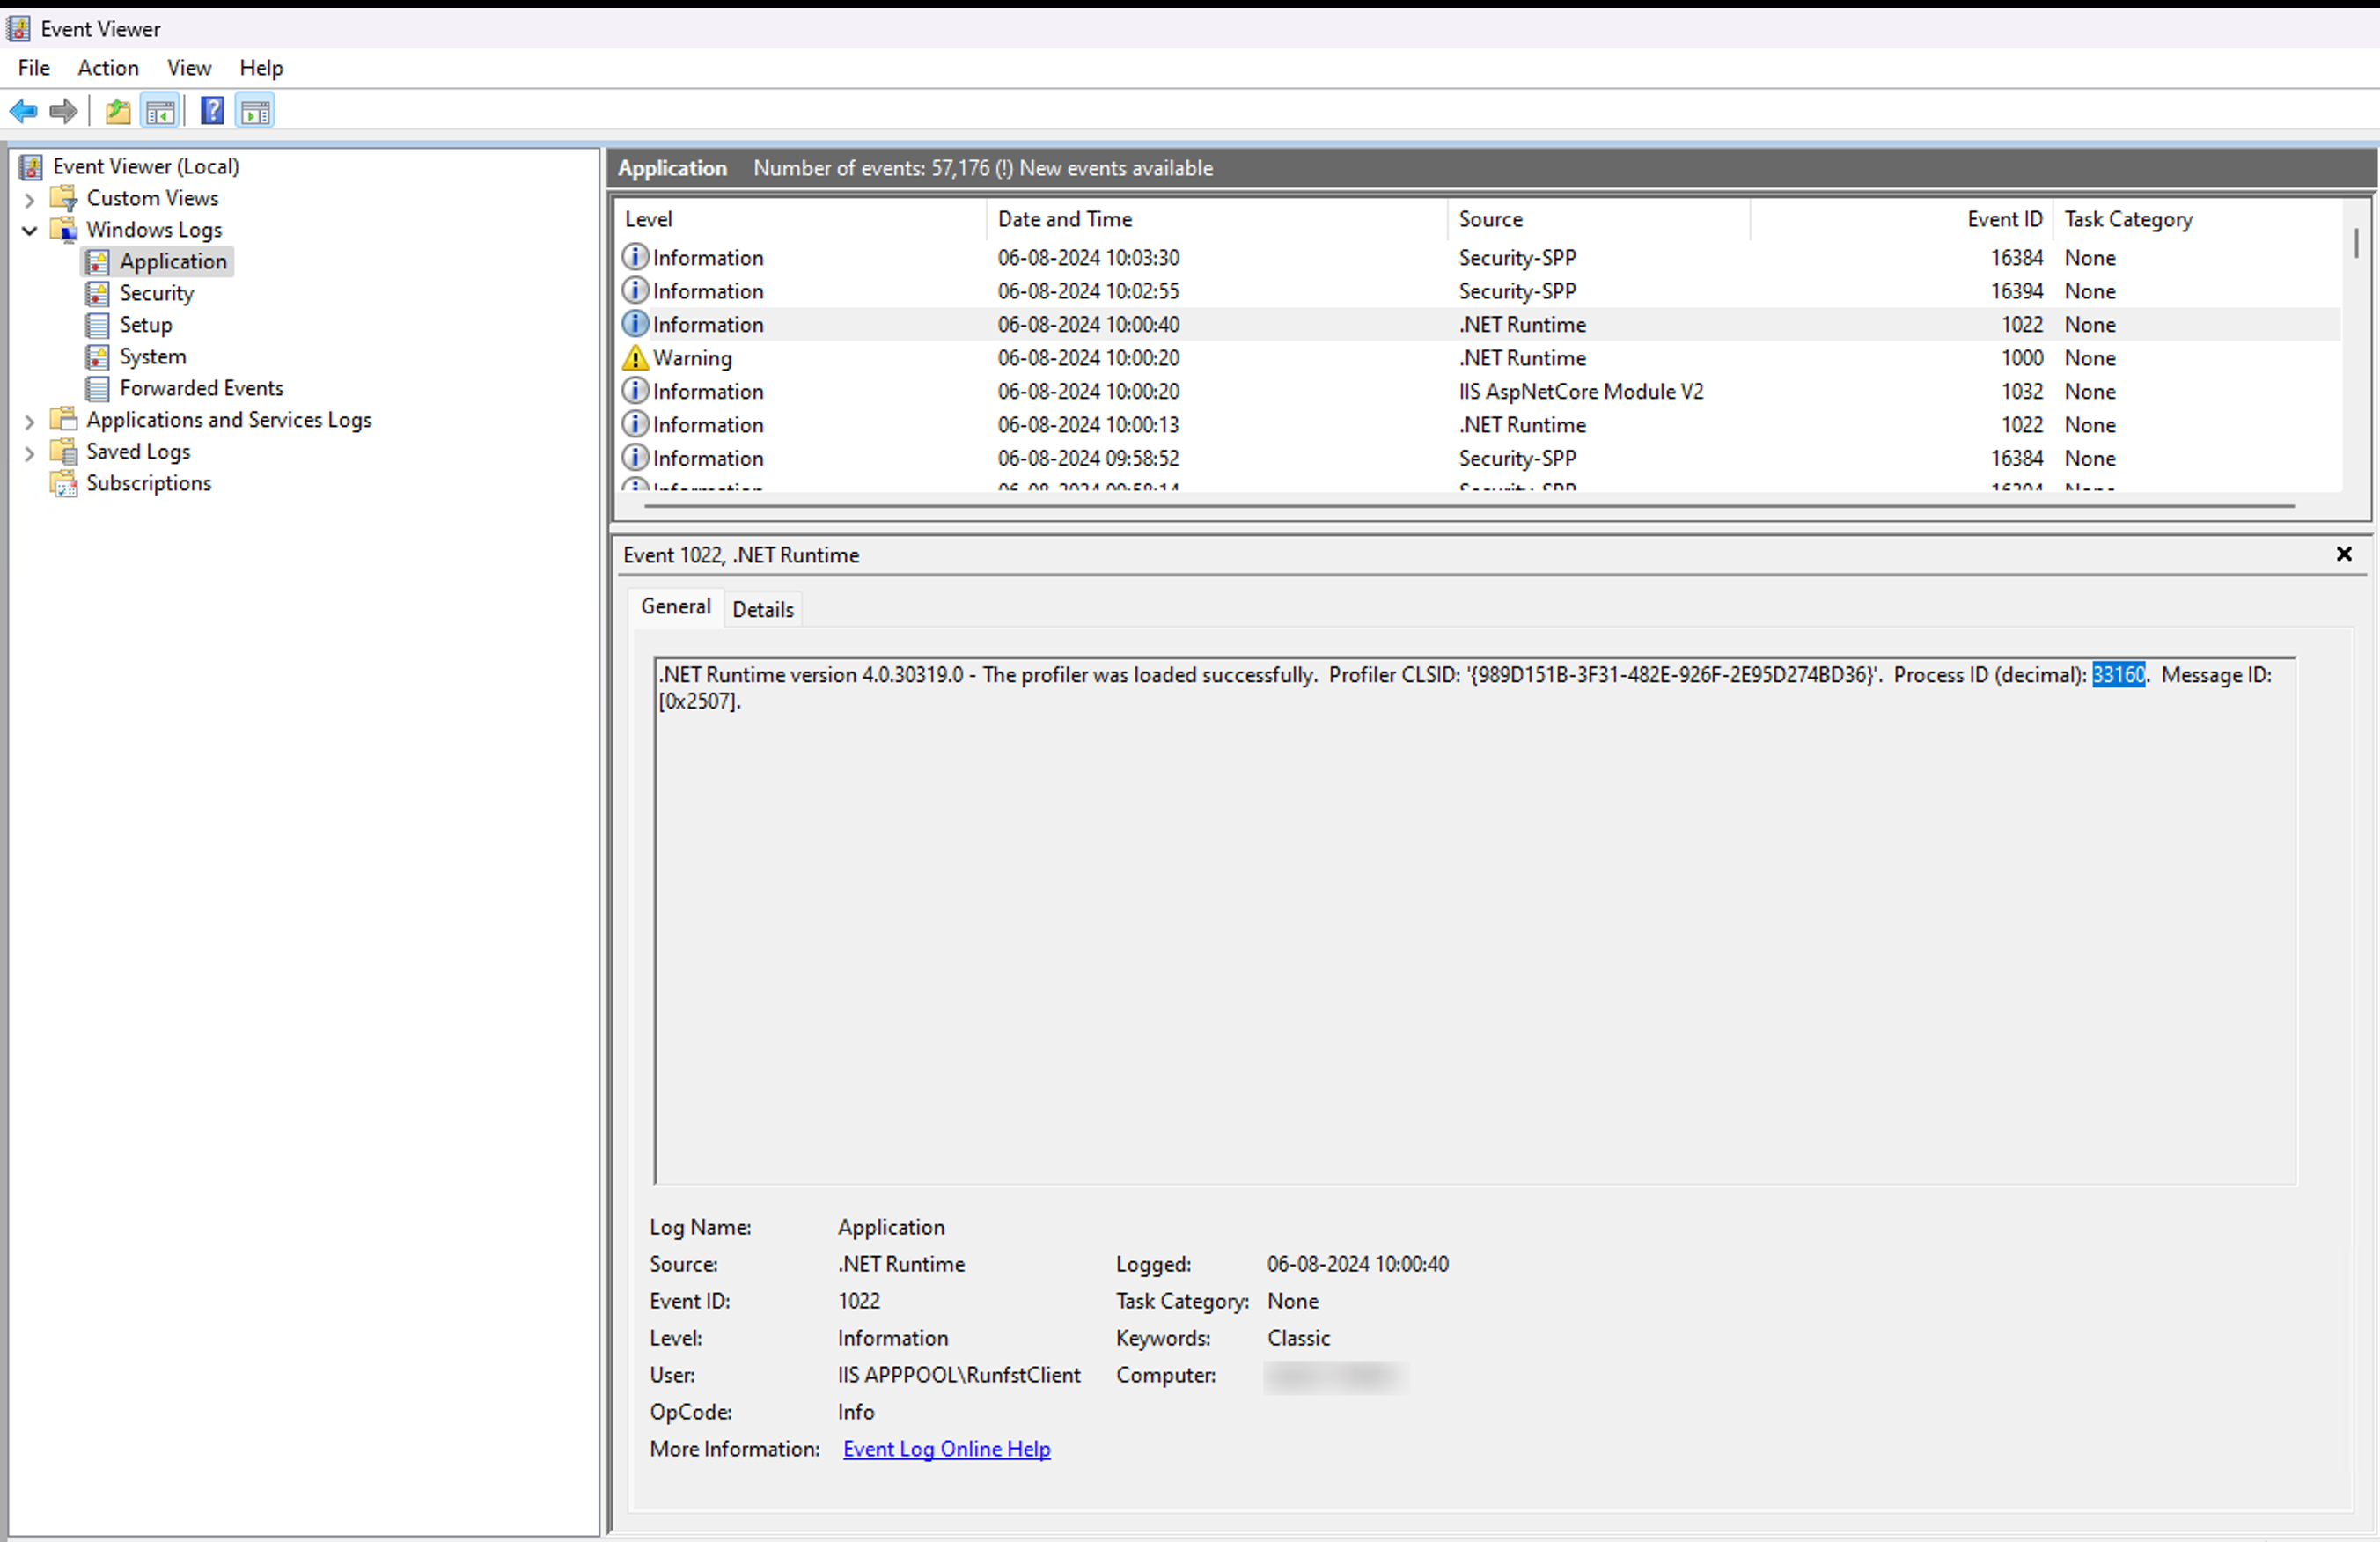
Task: Expand the Saved Logs node
Action: 30,453
